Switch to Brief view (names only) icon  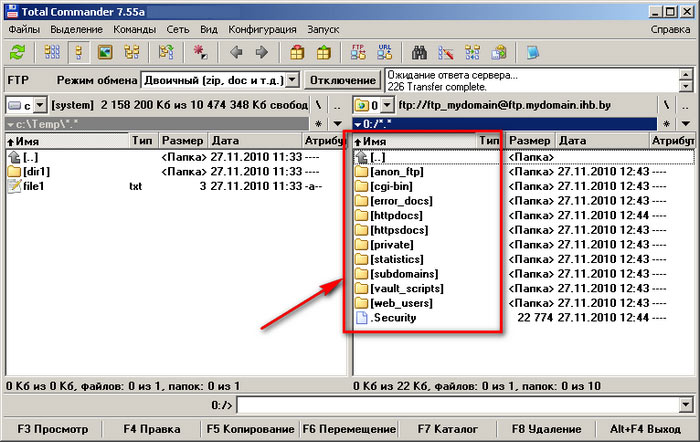pyautogui.click(x=52, y=53)
